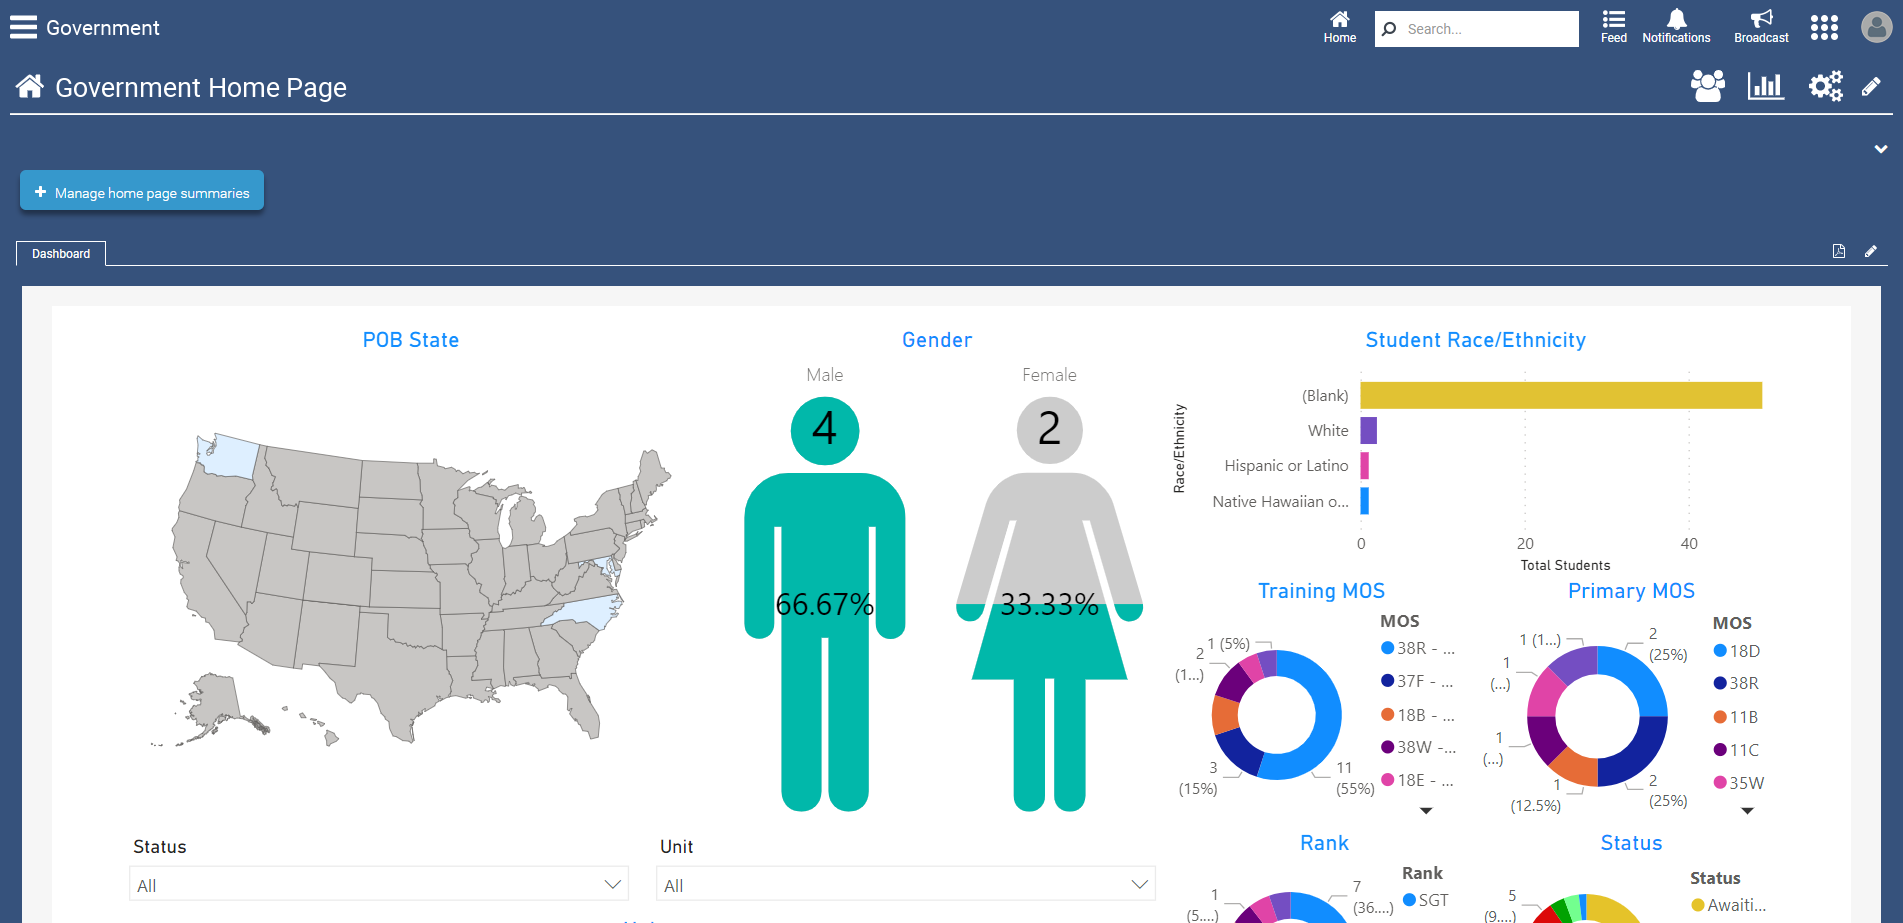Open the people group icon

pyautogui.click(x=1707, y=86)
